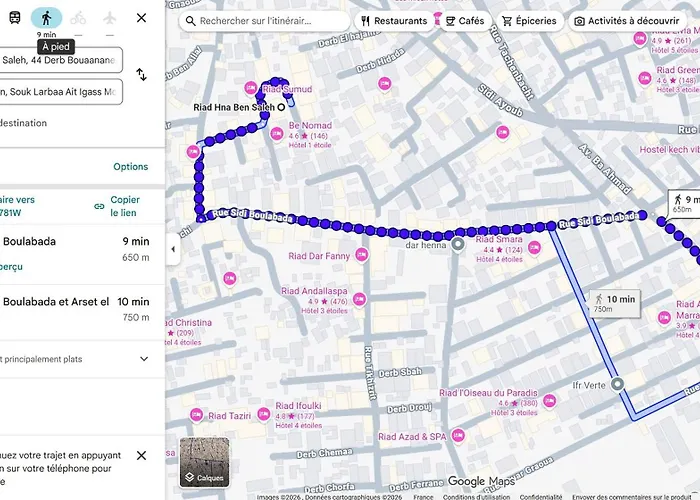Select the public transit travel mode

(x=15, y=18)
